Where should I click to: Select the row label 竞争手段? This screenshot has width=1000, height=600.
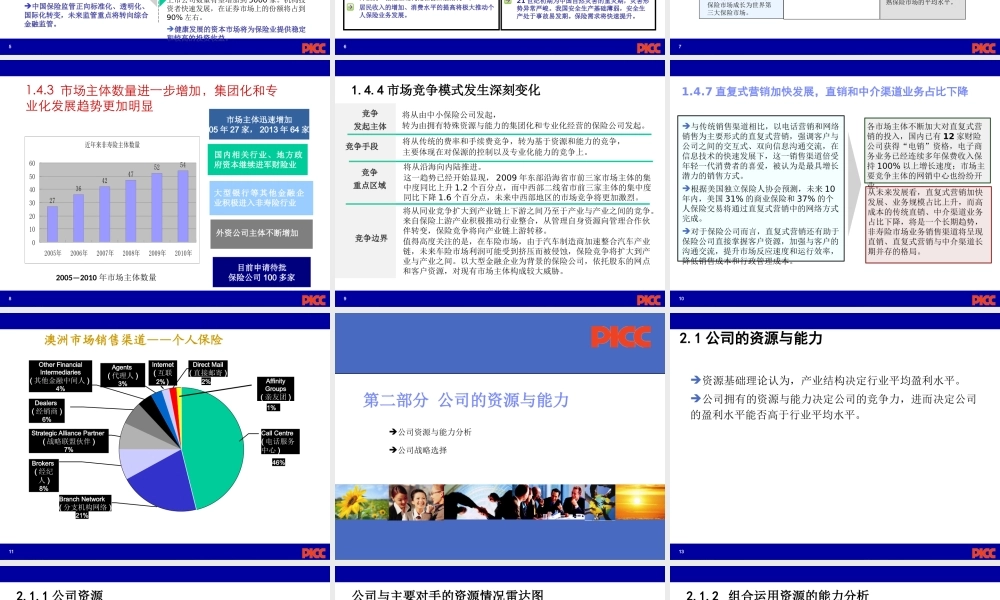coord(362,146)
